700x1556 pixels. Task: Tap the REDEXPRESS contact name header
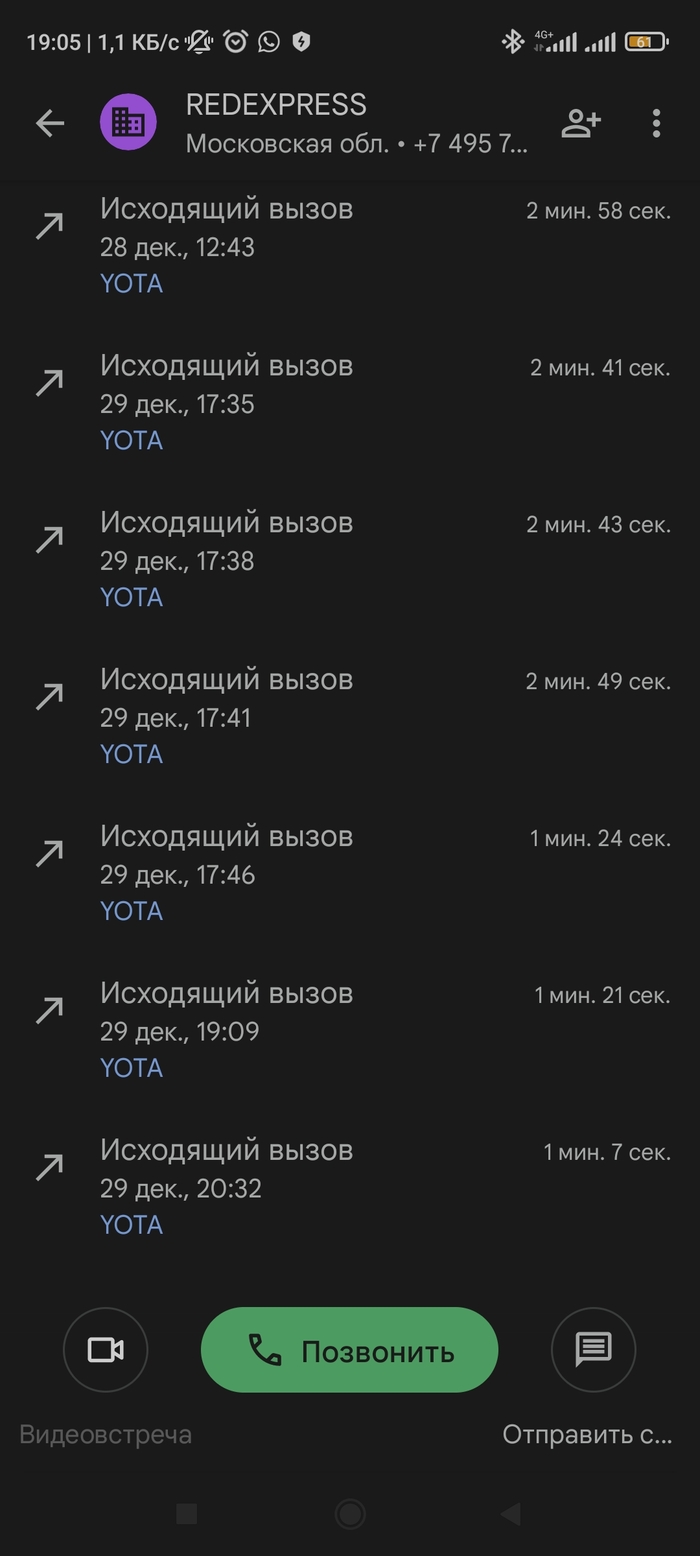pos(276,105)
